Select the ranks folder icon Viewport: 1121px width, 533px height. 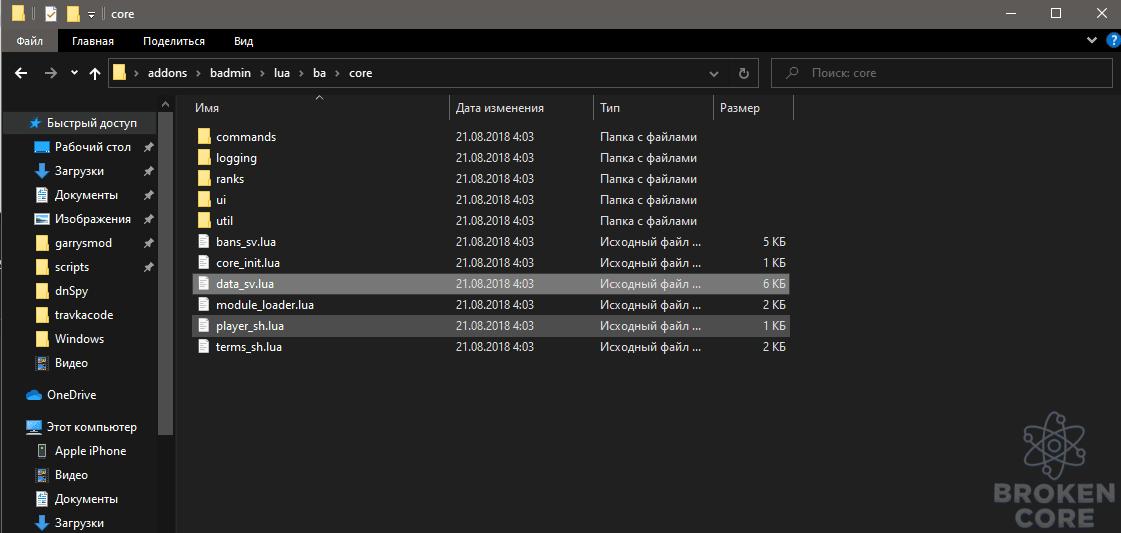(x=204, y=179)
